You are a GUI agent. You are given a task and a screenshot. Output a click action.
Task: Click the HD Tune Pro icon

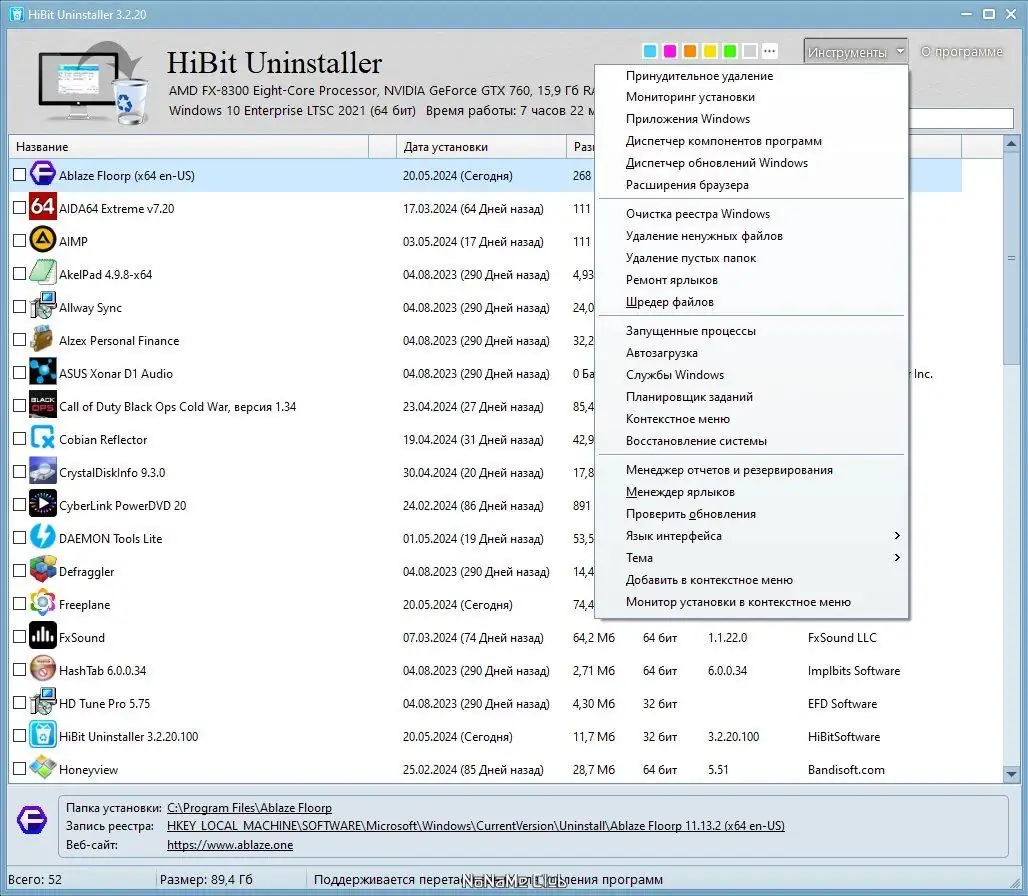click(43, 702)
